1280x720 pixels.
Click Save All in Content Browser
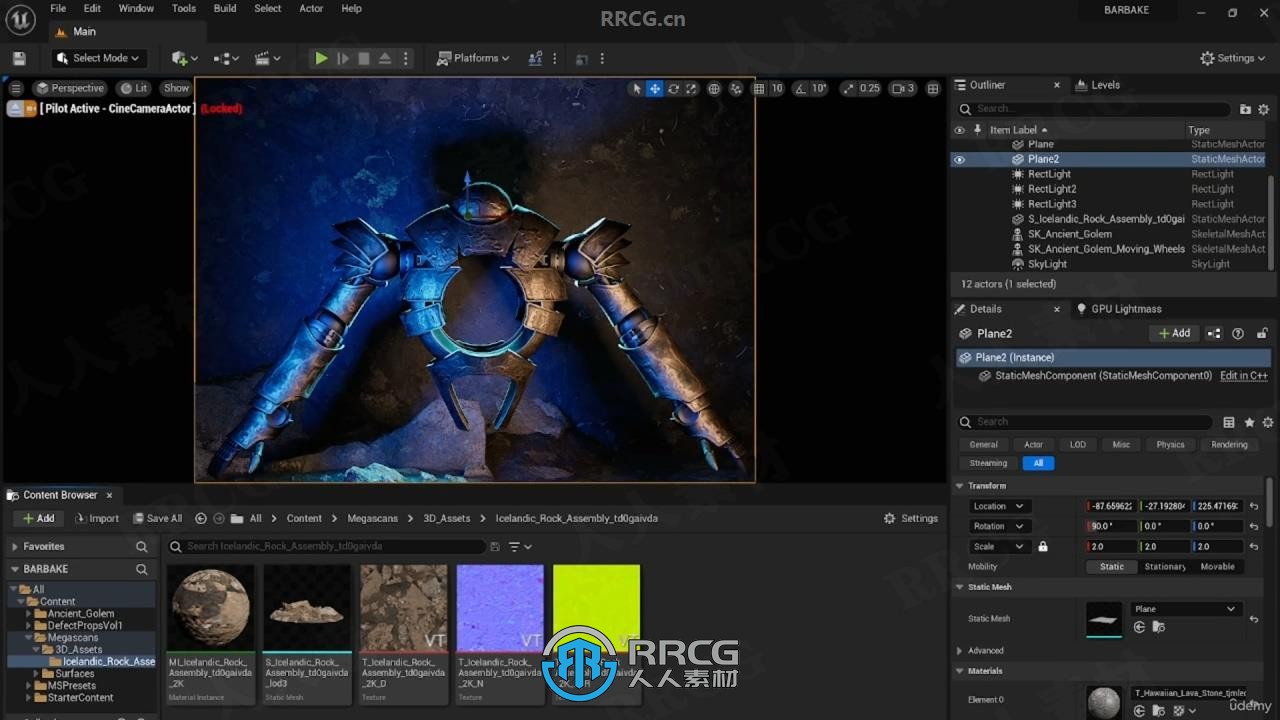click(x=156, y=518)
